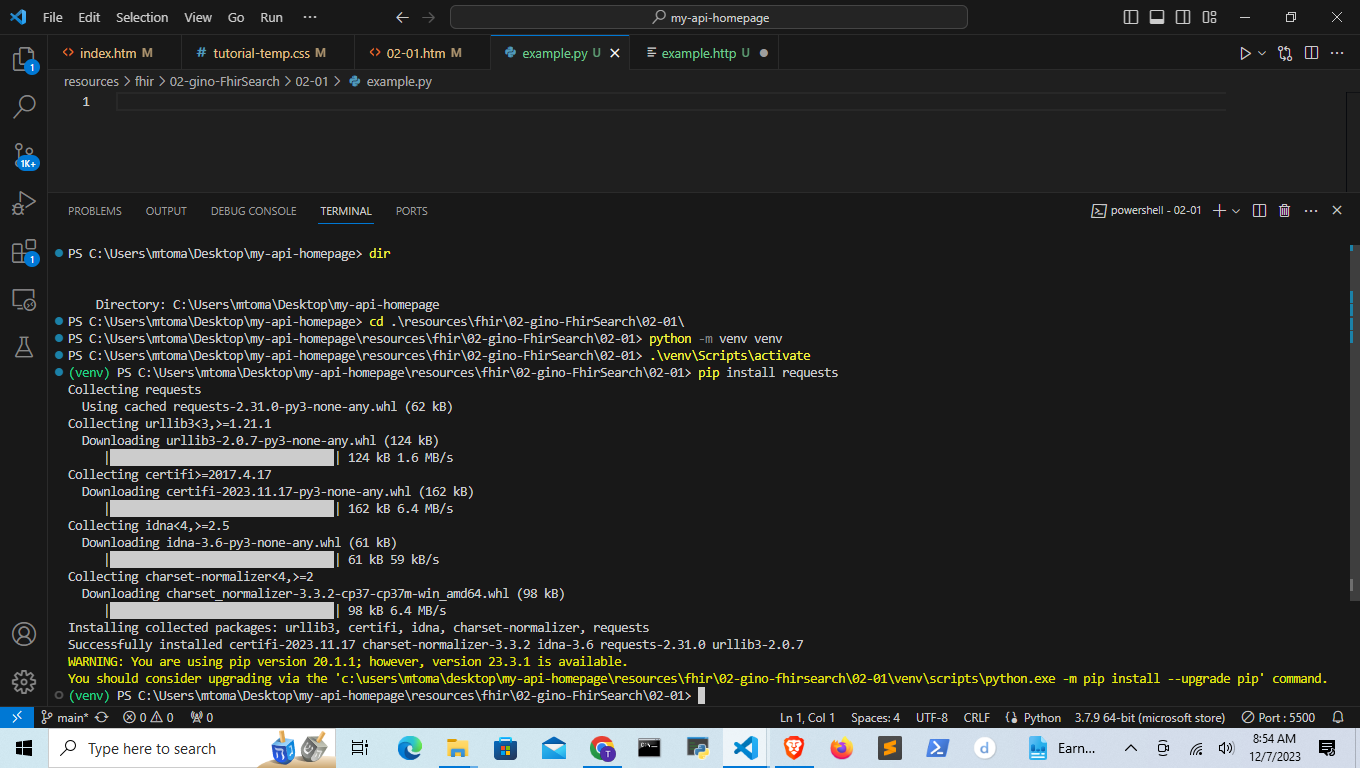Open the Search view in activity bar

[24, 106]
